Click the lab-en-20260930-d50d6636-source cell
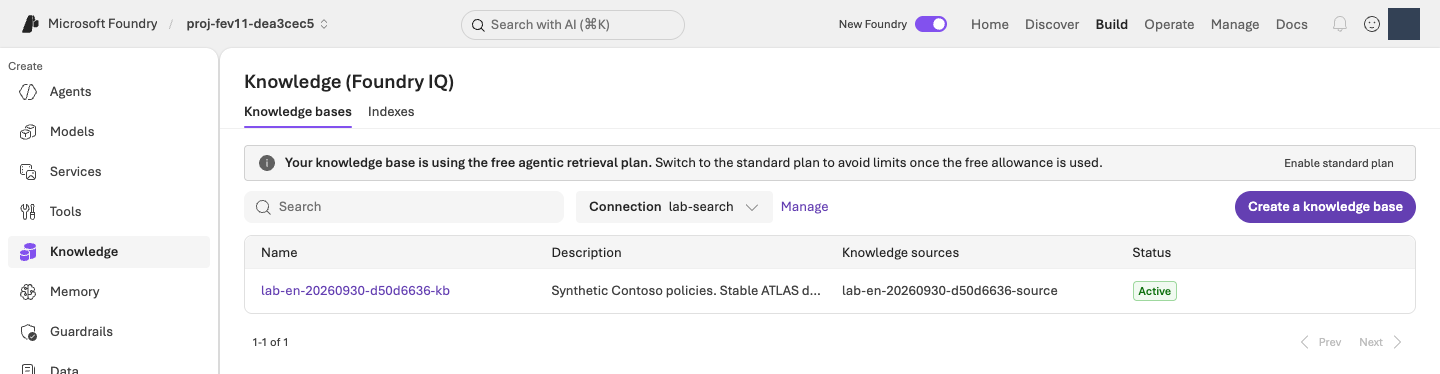The image size is (1440, 374). (x=950, y=291)
